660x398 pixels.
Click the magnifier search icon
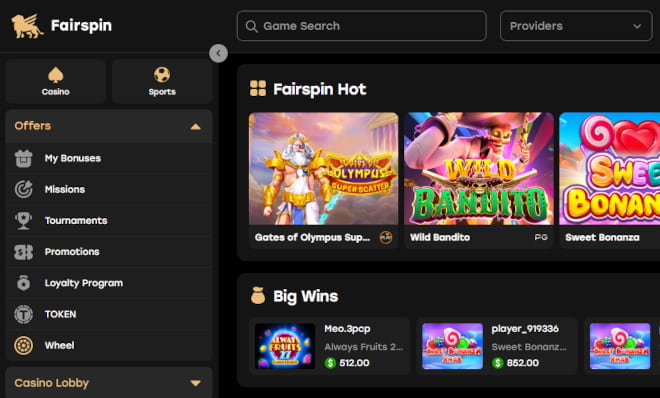[x=252, y=27]
